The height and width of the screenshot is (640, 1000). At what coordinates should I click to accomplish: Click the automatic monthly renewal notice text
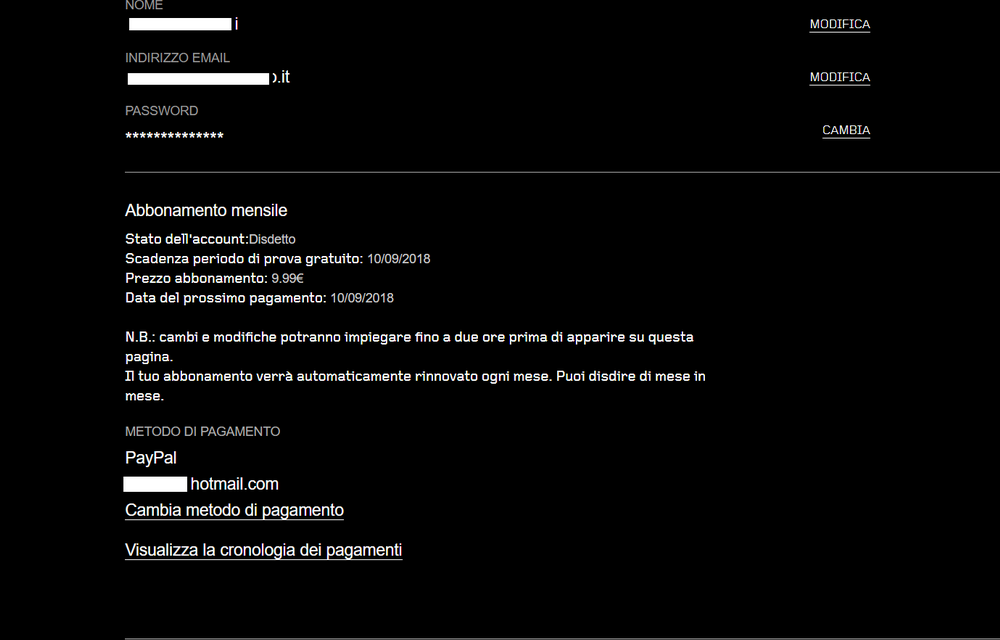point(415,386)
